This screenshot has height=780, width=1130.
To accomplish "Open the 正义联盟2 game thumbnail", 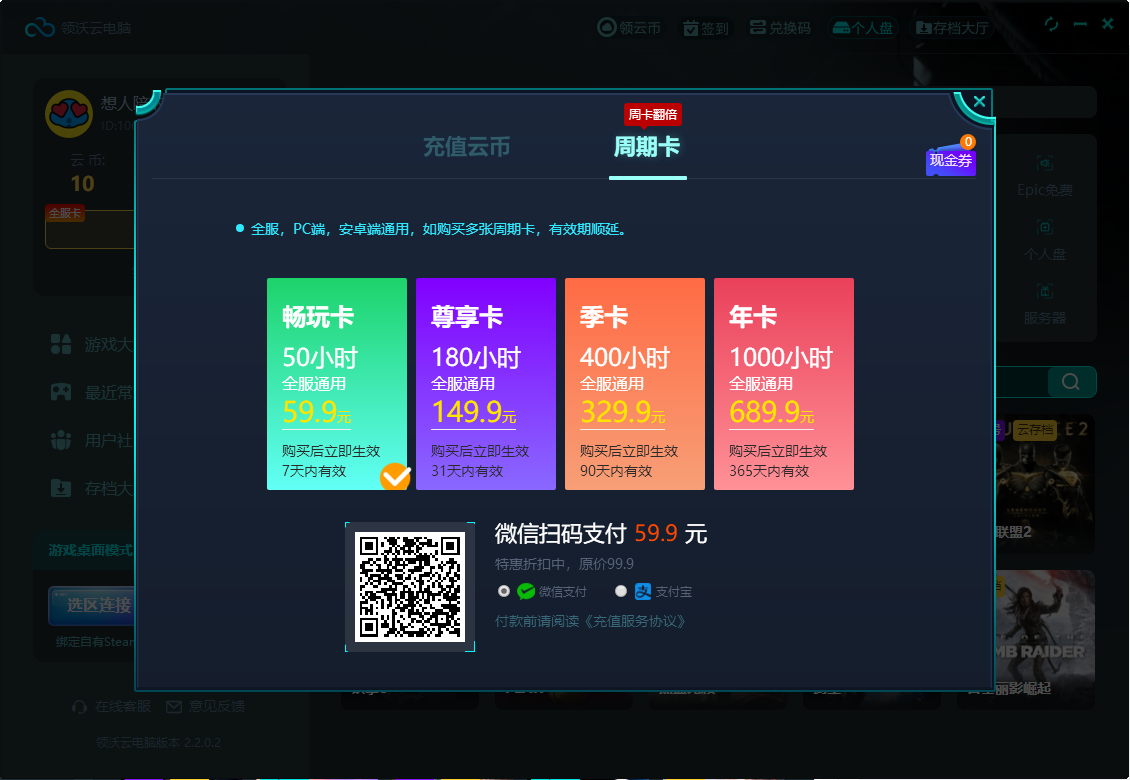I will pos(1046,484).
